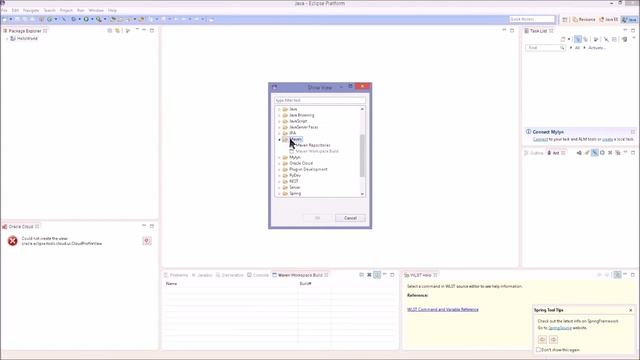
Task: Click the scroll-down arrow in view list
Action: [362, 194]
